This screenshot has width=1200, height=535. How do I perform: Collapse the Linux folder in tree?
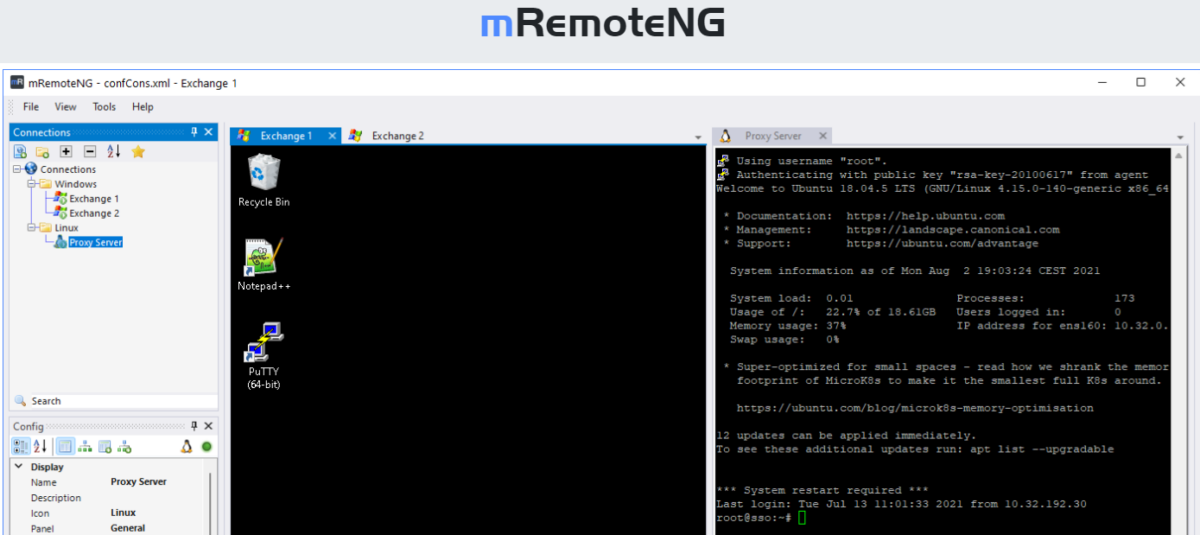point(31,228)
